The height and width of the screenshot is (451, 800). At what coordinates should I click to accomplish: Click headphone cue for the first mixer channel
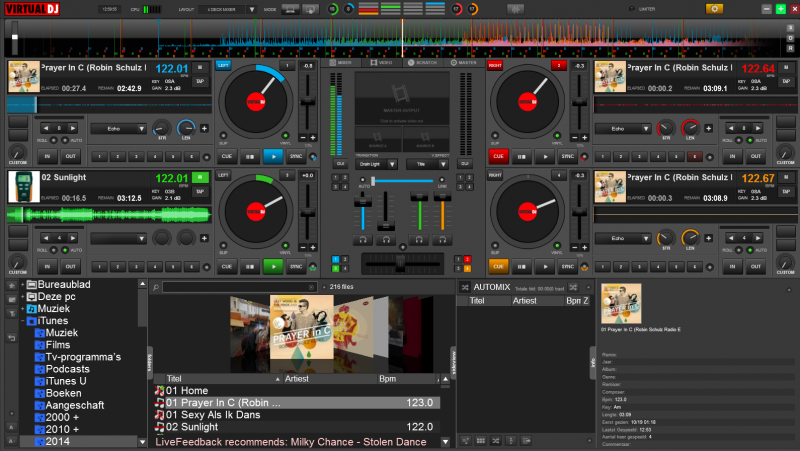(x=363, y=239)
